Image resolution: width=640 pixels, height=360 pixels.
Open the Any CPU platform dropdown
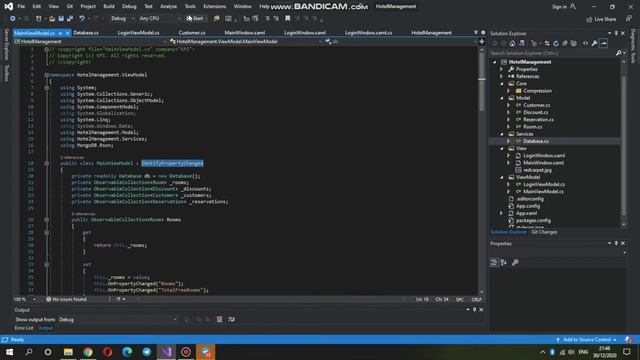tap(160, 18)
